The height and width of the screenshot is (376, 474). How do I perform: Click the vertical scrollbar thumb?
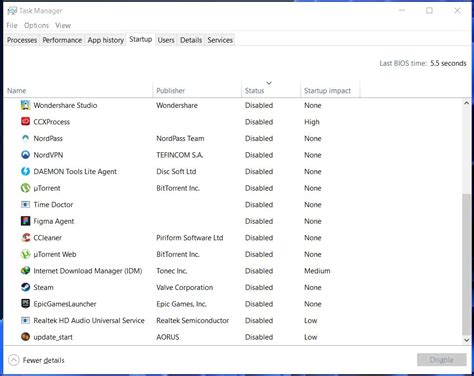[466, 264]
